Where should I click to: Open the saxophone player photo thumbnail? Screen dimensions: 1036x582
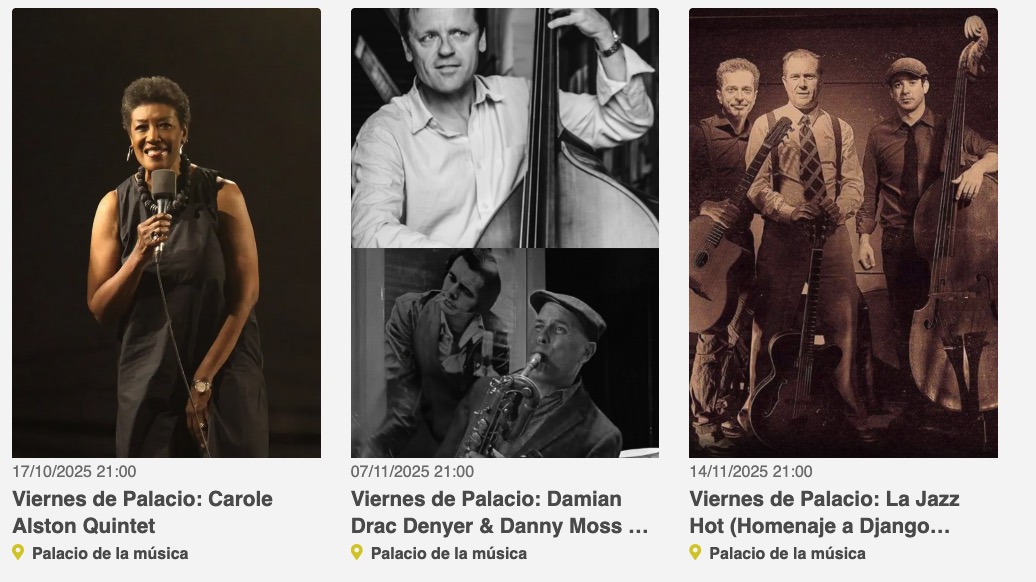[x=505, y=353]
